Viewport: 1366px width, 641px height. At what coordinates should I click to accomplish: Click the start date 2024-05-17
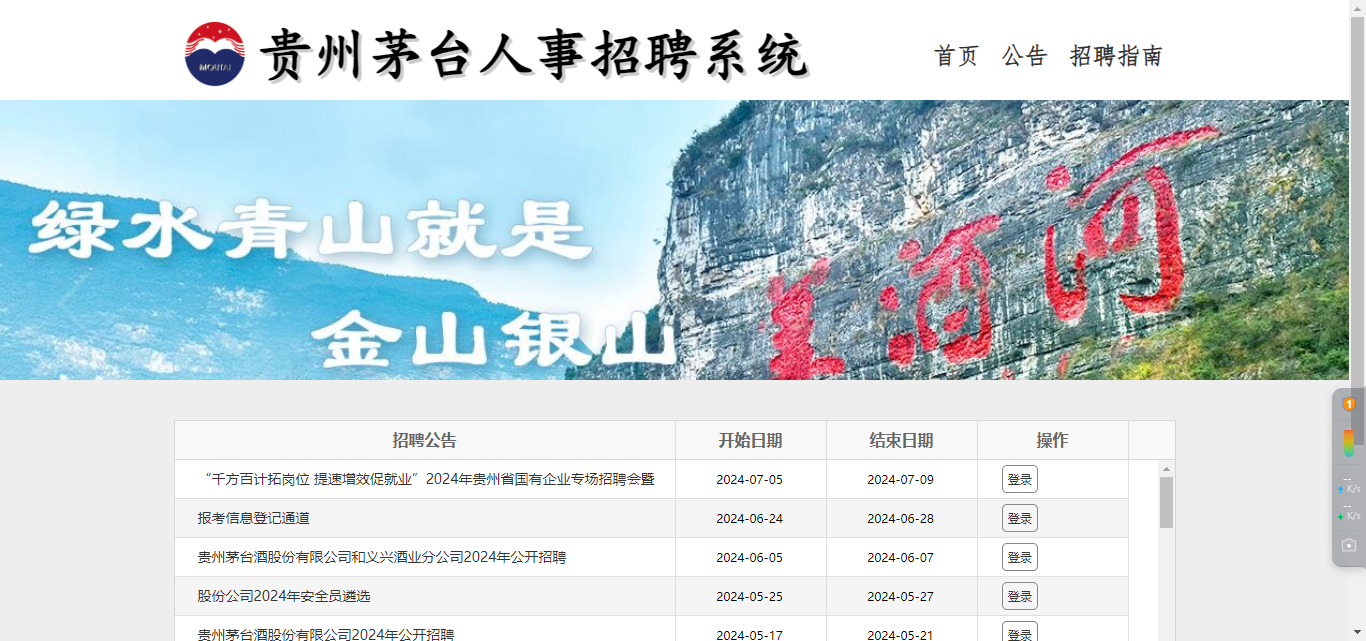click(750, 634)
